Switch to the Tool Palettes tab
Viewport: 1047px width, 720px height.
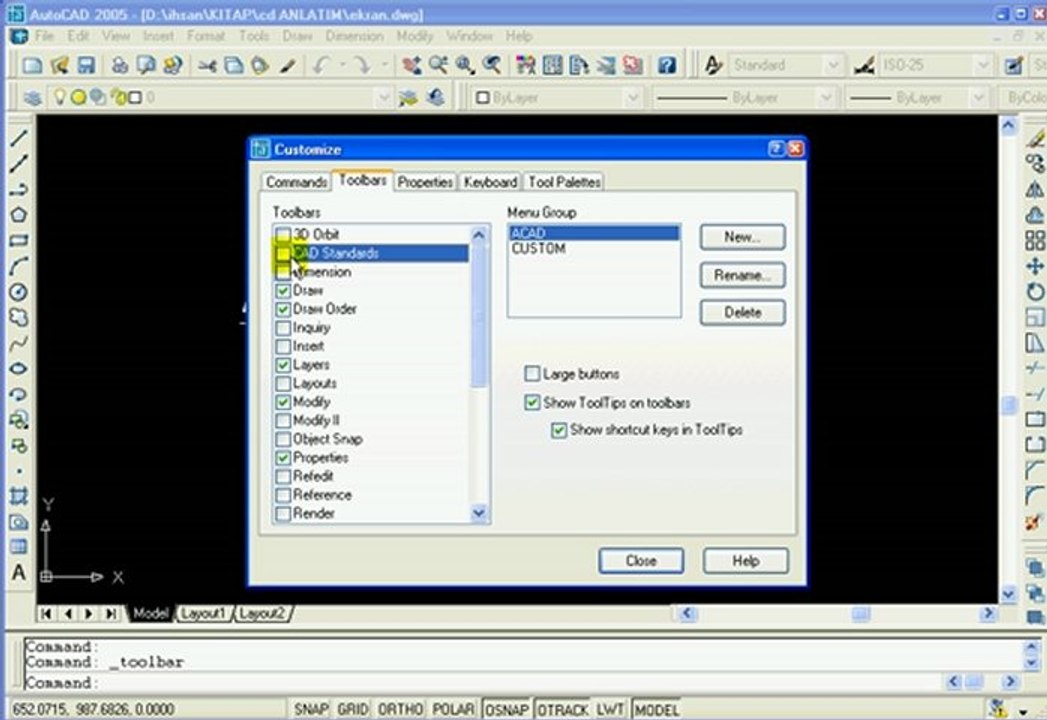coord(564,182)
